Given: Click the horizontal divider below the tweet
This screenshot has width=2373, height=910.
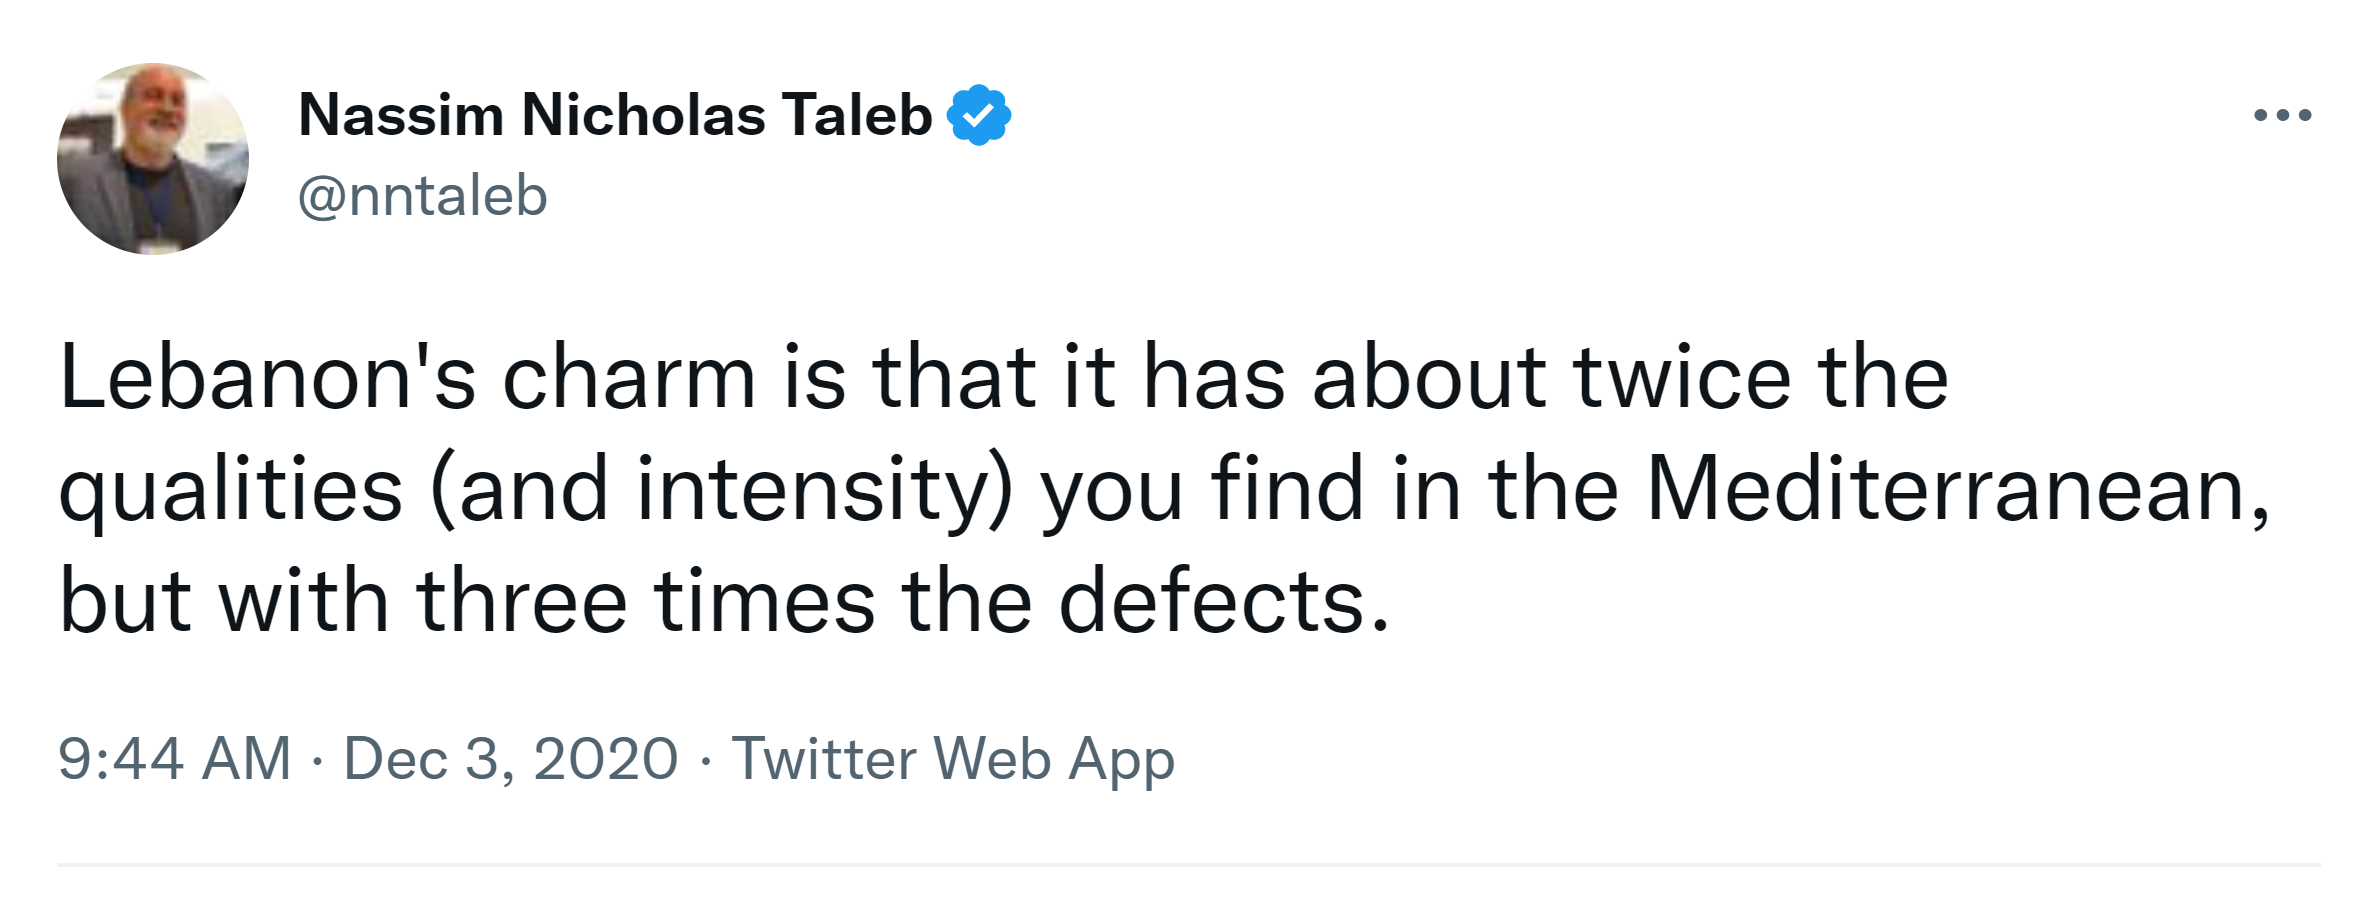Looking at the screenshot, I should tap(1188, 865).
